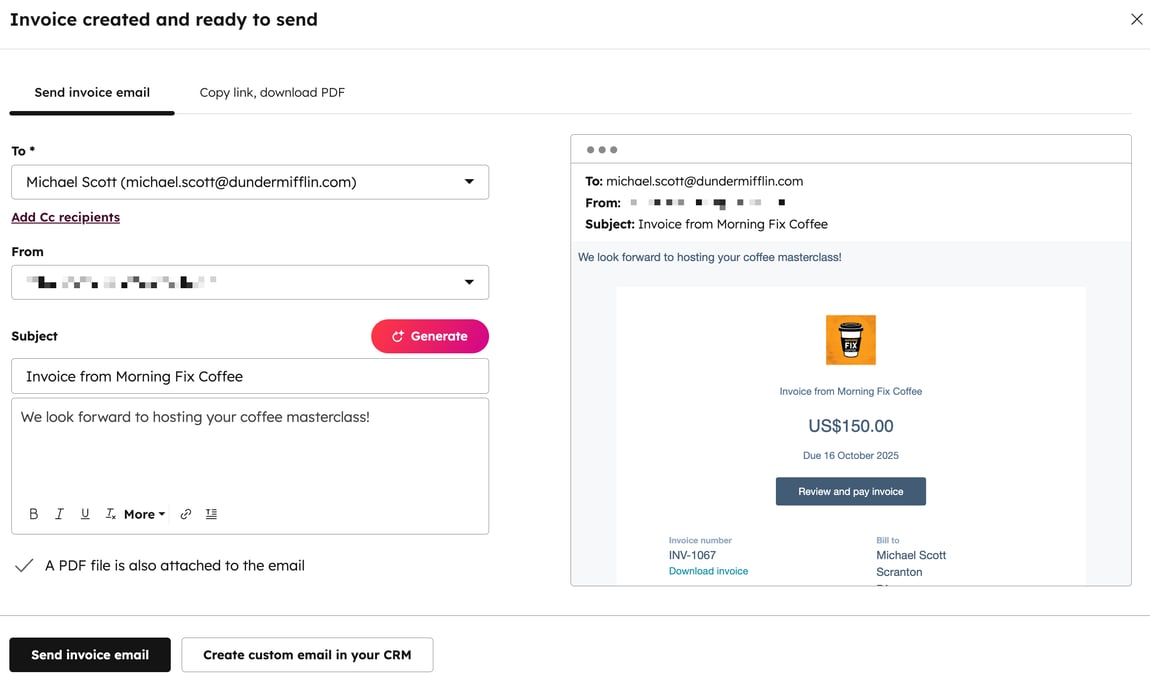Screen dimensions: 1150x682
Task: Choose Create custom email in your CRM
Action: [x=306, y=654]
